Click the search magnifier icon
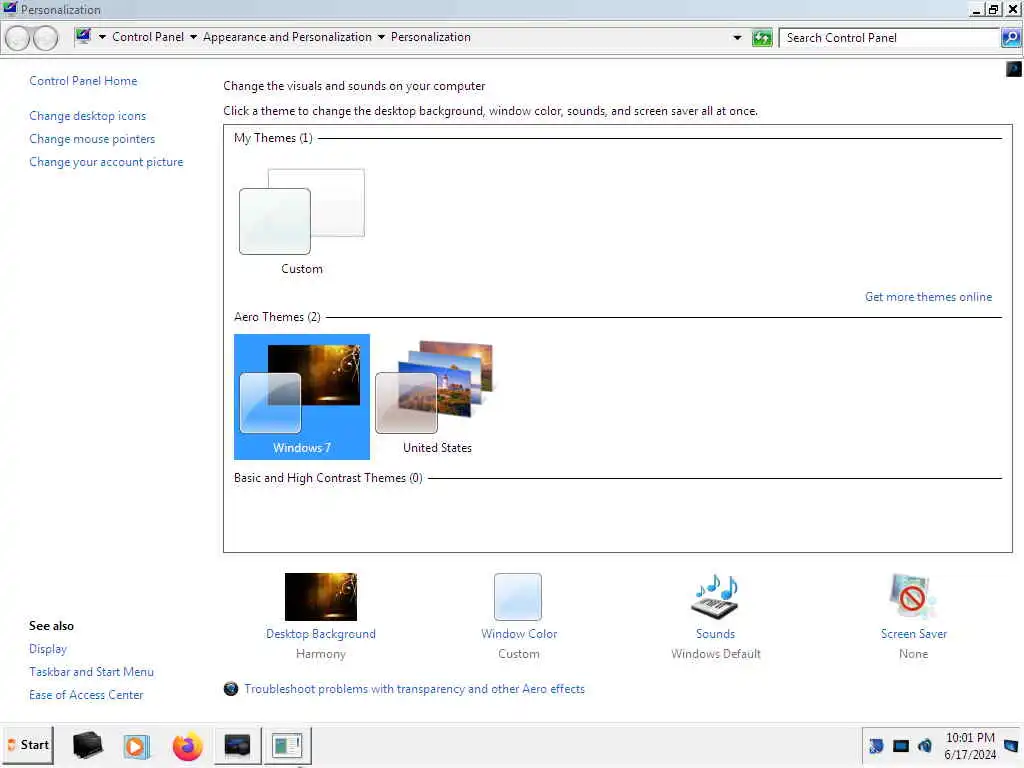 1010,38
